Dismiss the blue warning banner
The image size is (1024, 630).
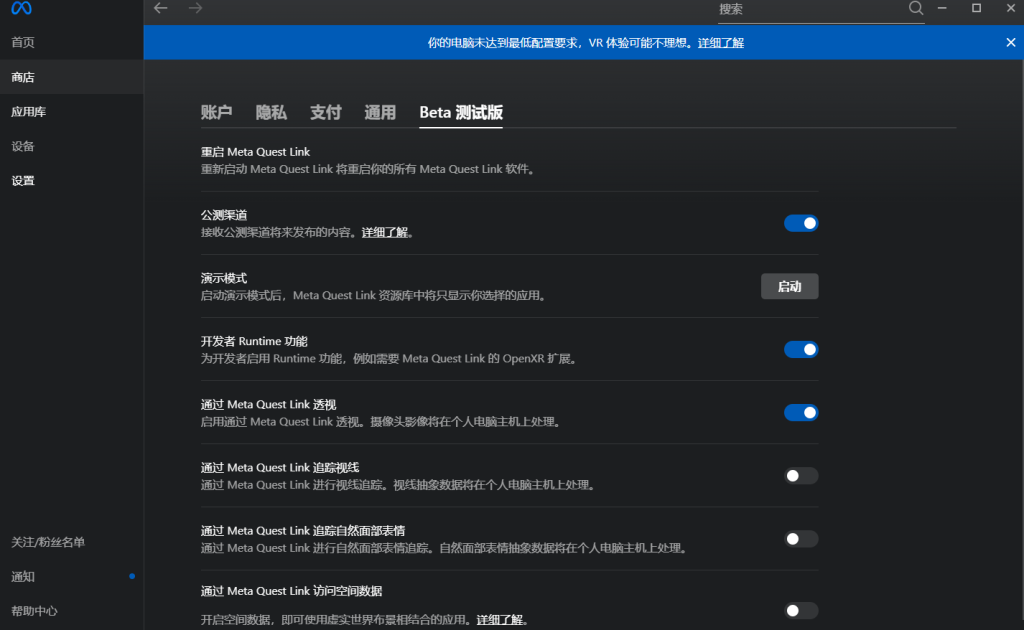[1010, 42]
